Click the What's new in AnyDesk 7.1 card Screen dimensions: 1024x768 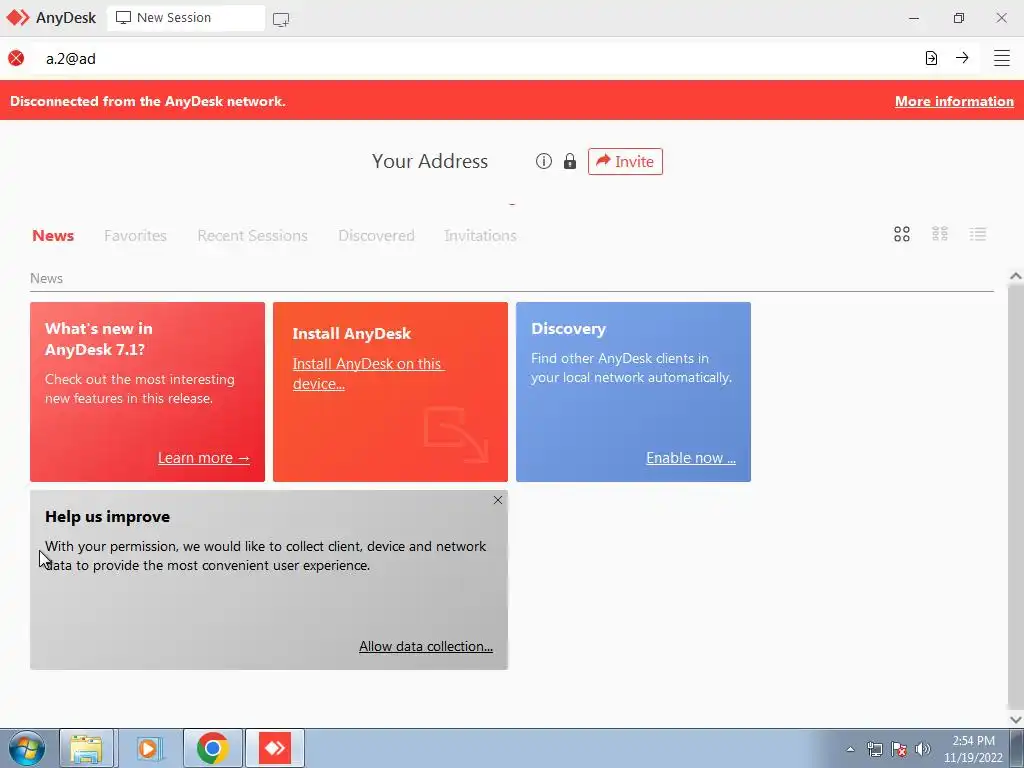148,392
